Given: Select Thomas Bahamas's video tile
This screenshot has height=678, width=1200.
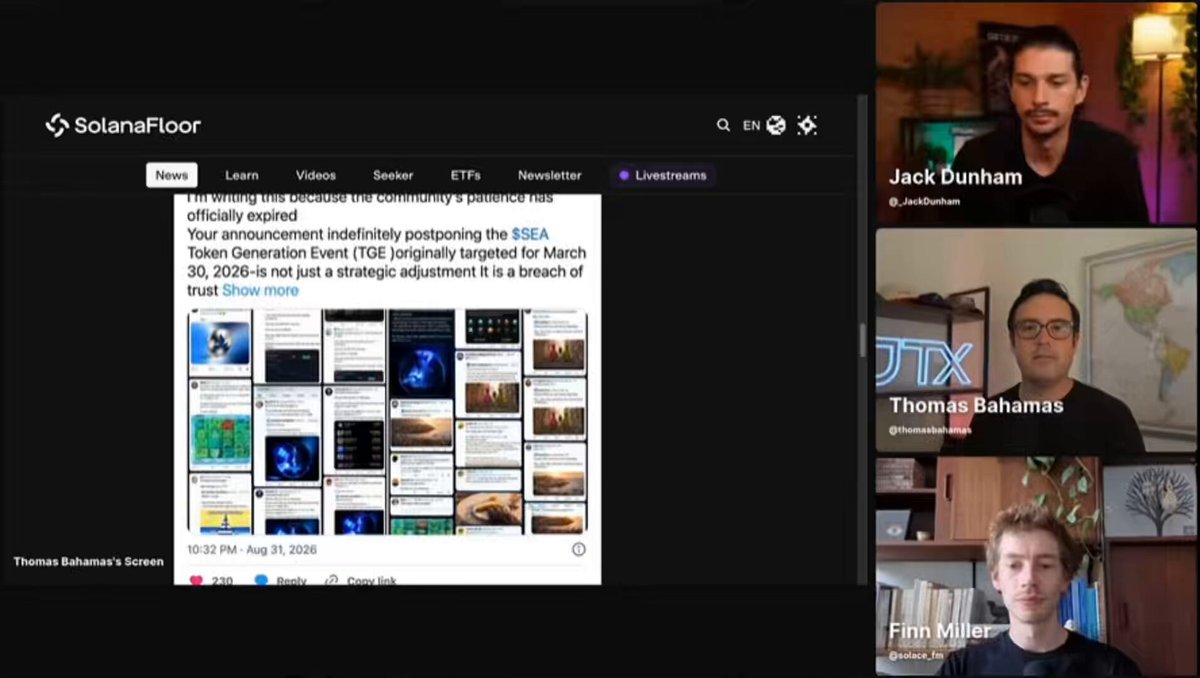Looking at the screenshot, I should (1036, 341).
